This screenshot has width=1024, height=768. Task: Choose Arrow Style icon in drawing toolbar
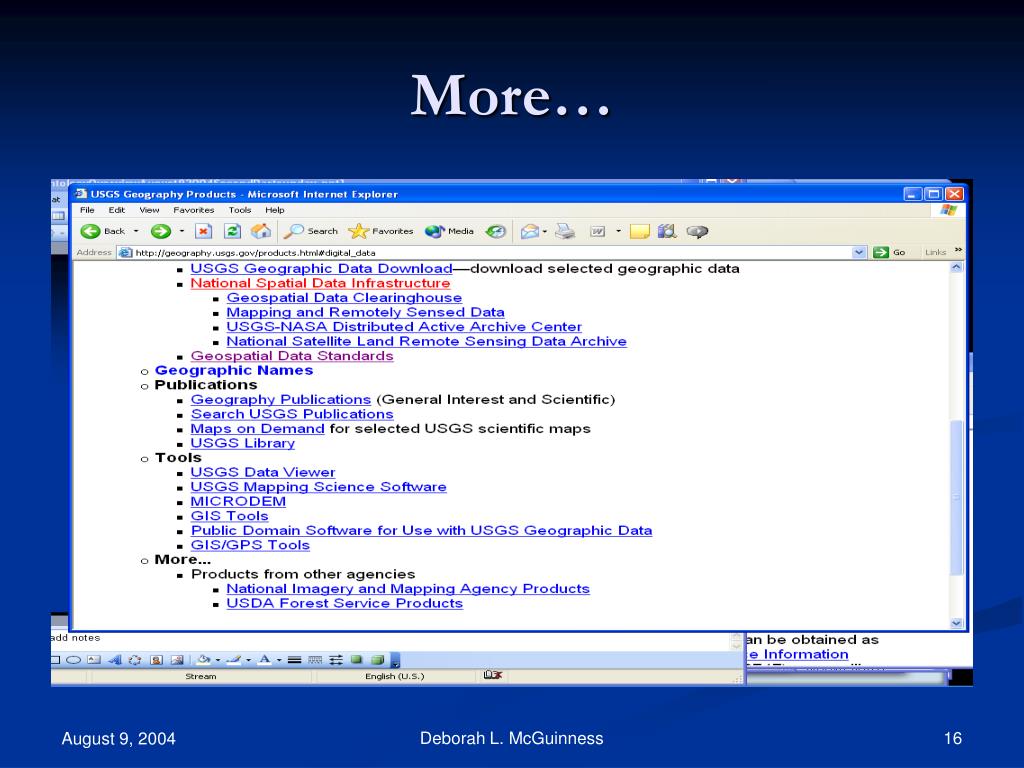coord(336,660)
